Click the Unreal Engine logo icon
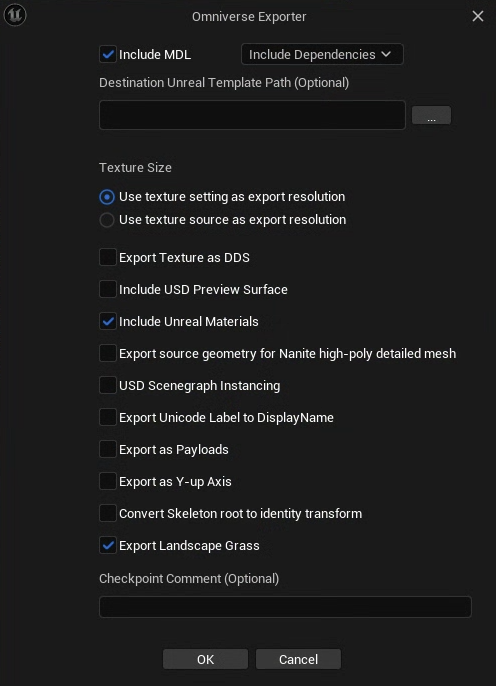496x686 pixels. tap(15, 15)
